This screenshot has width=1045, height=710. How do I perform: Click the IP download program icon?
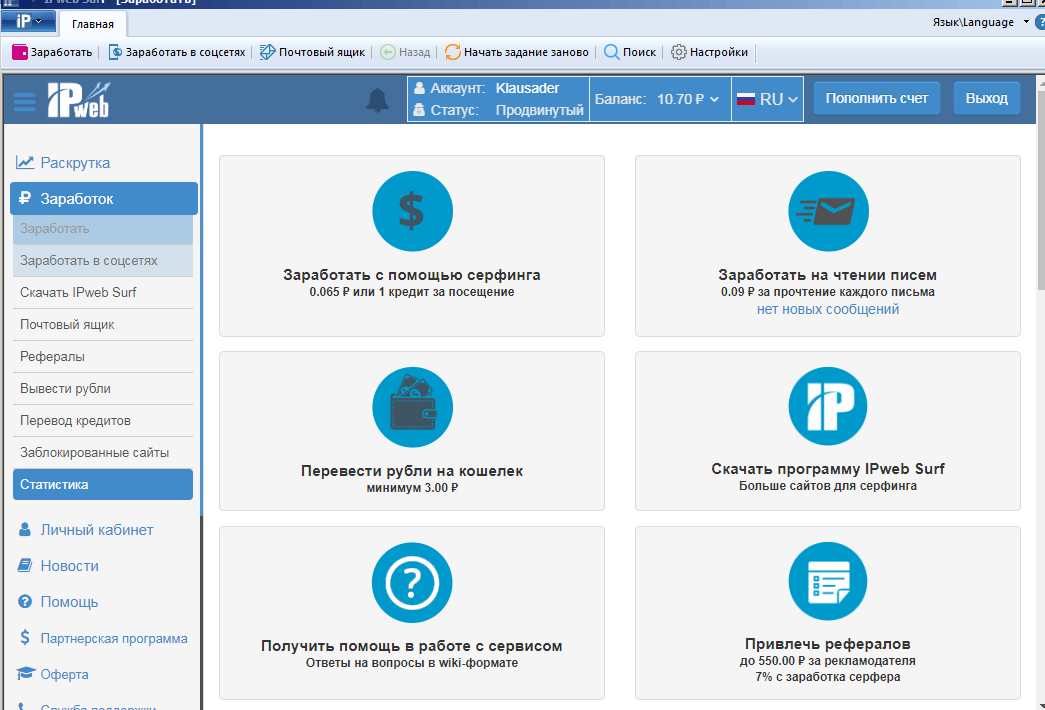point(828,406)
